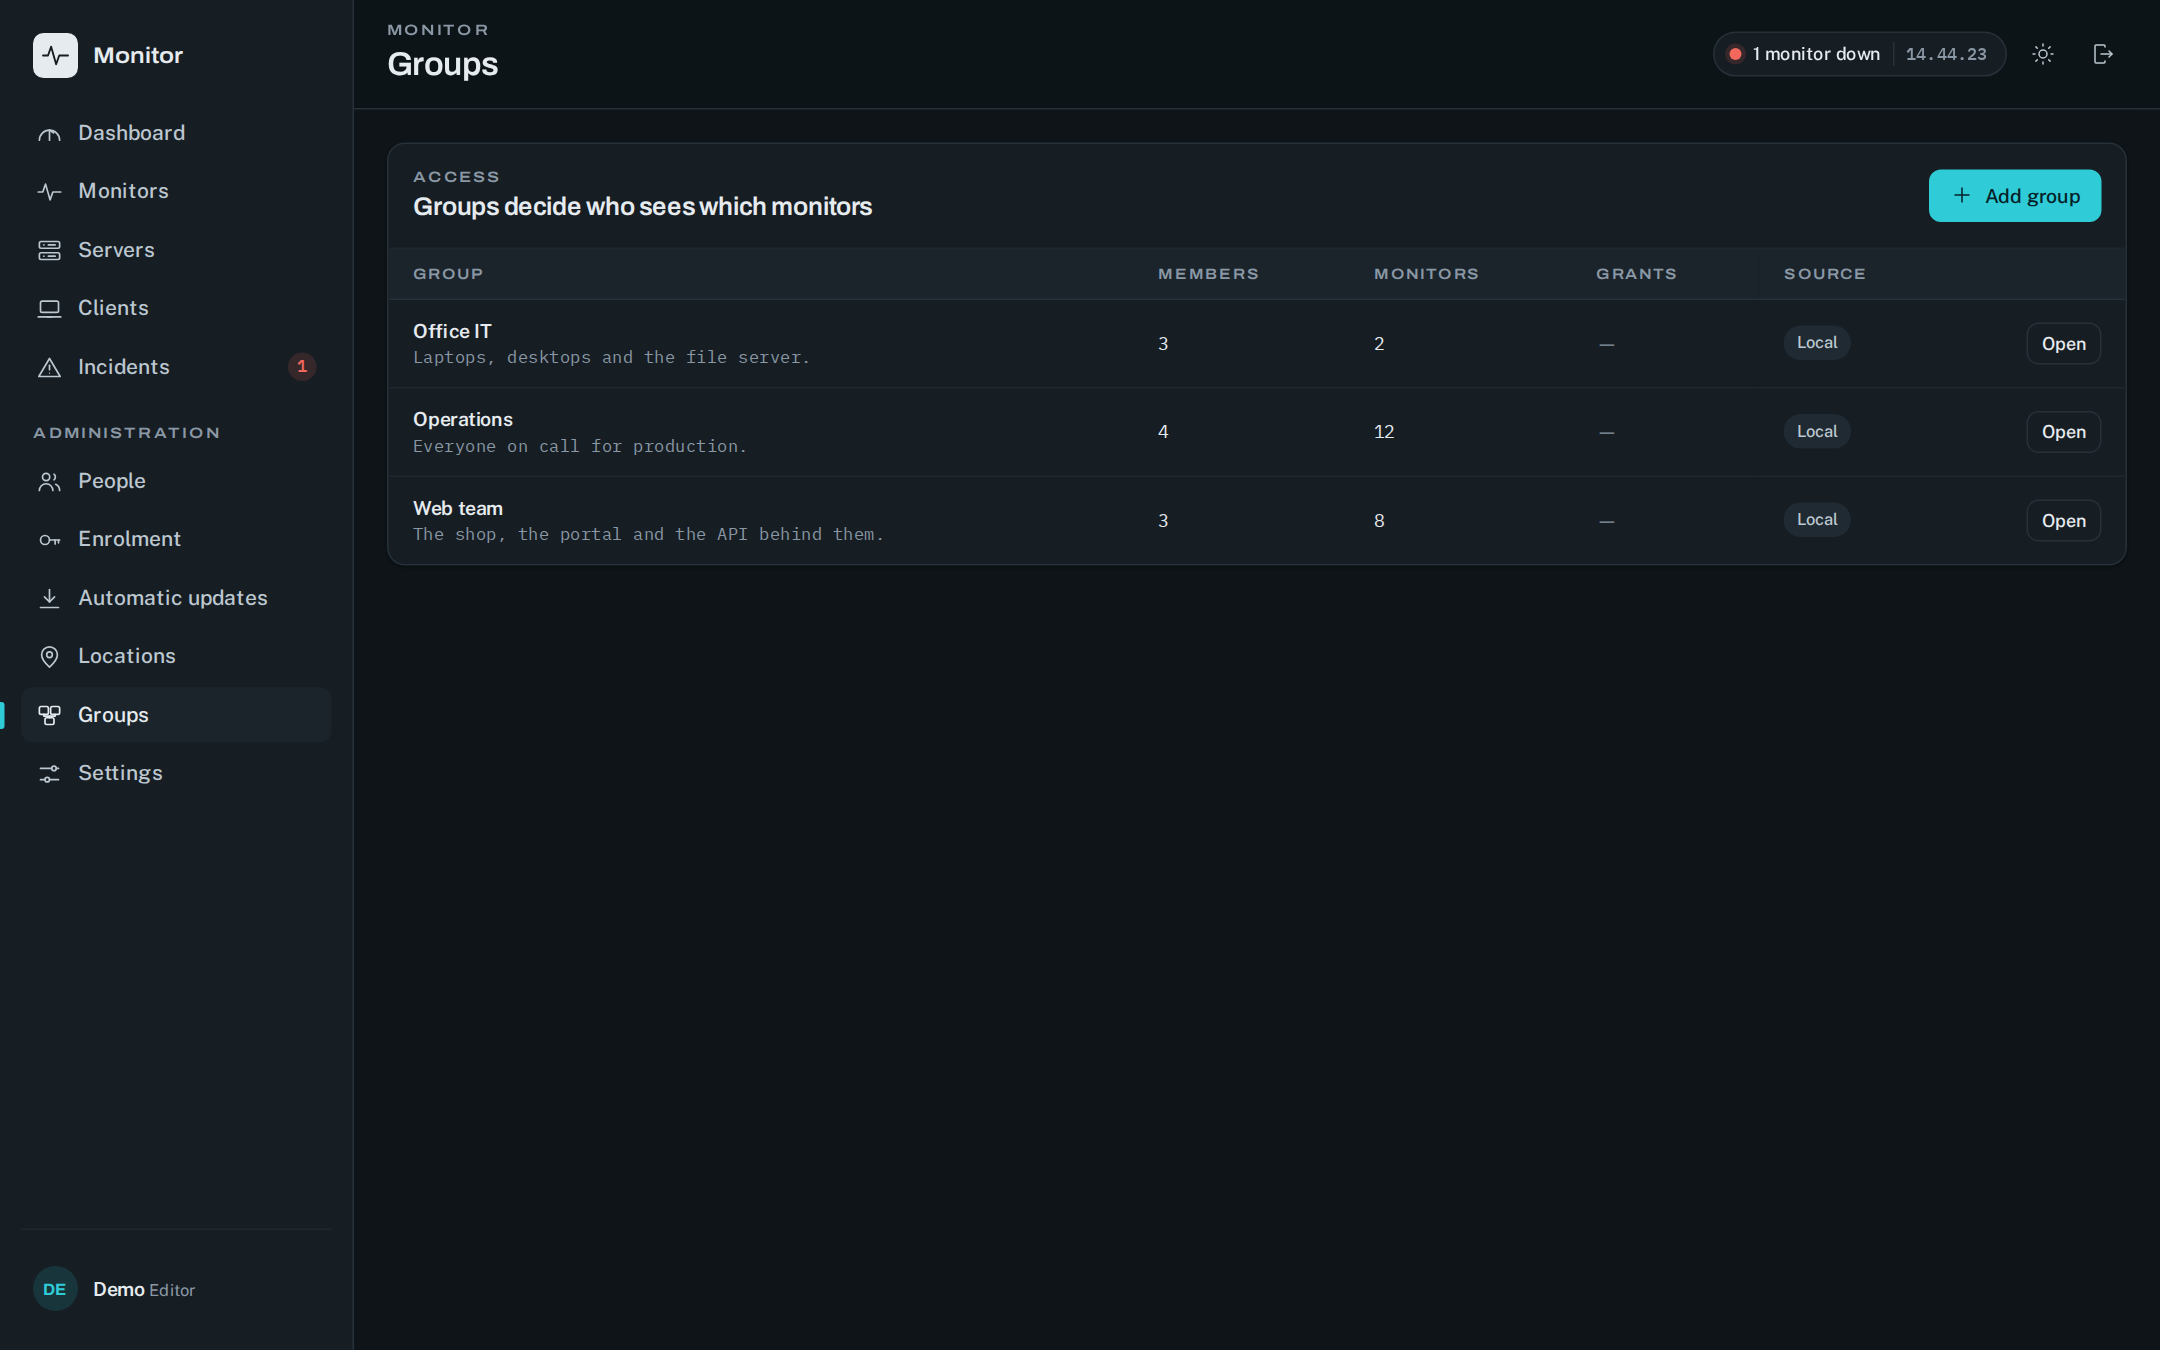
Task: Select the Monitors menu item
Action: [176, 191]
